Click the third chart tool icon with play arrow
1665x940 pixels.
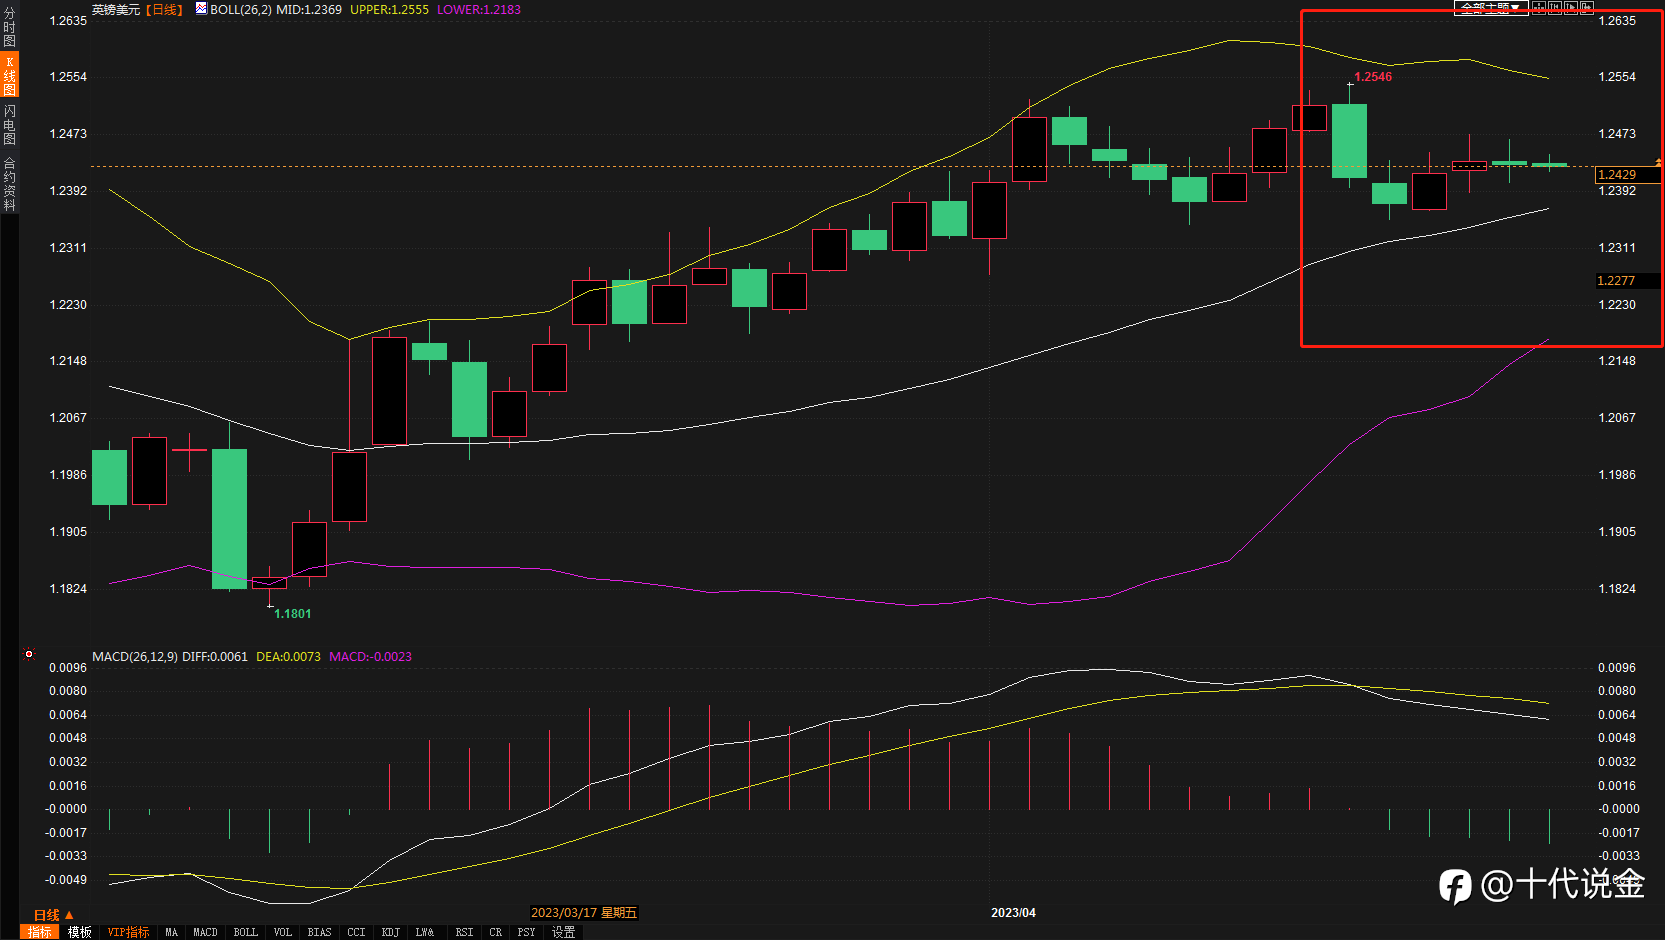click(1571, 7)
